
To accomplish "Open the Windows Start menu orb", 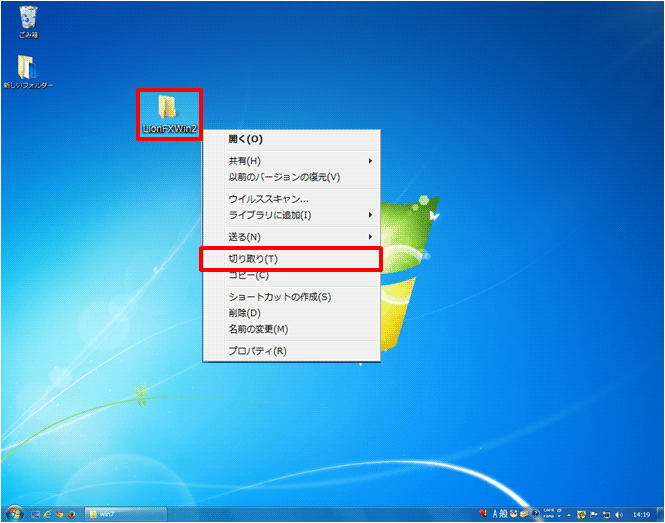I will coord(14,514).
